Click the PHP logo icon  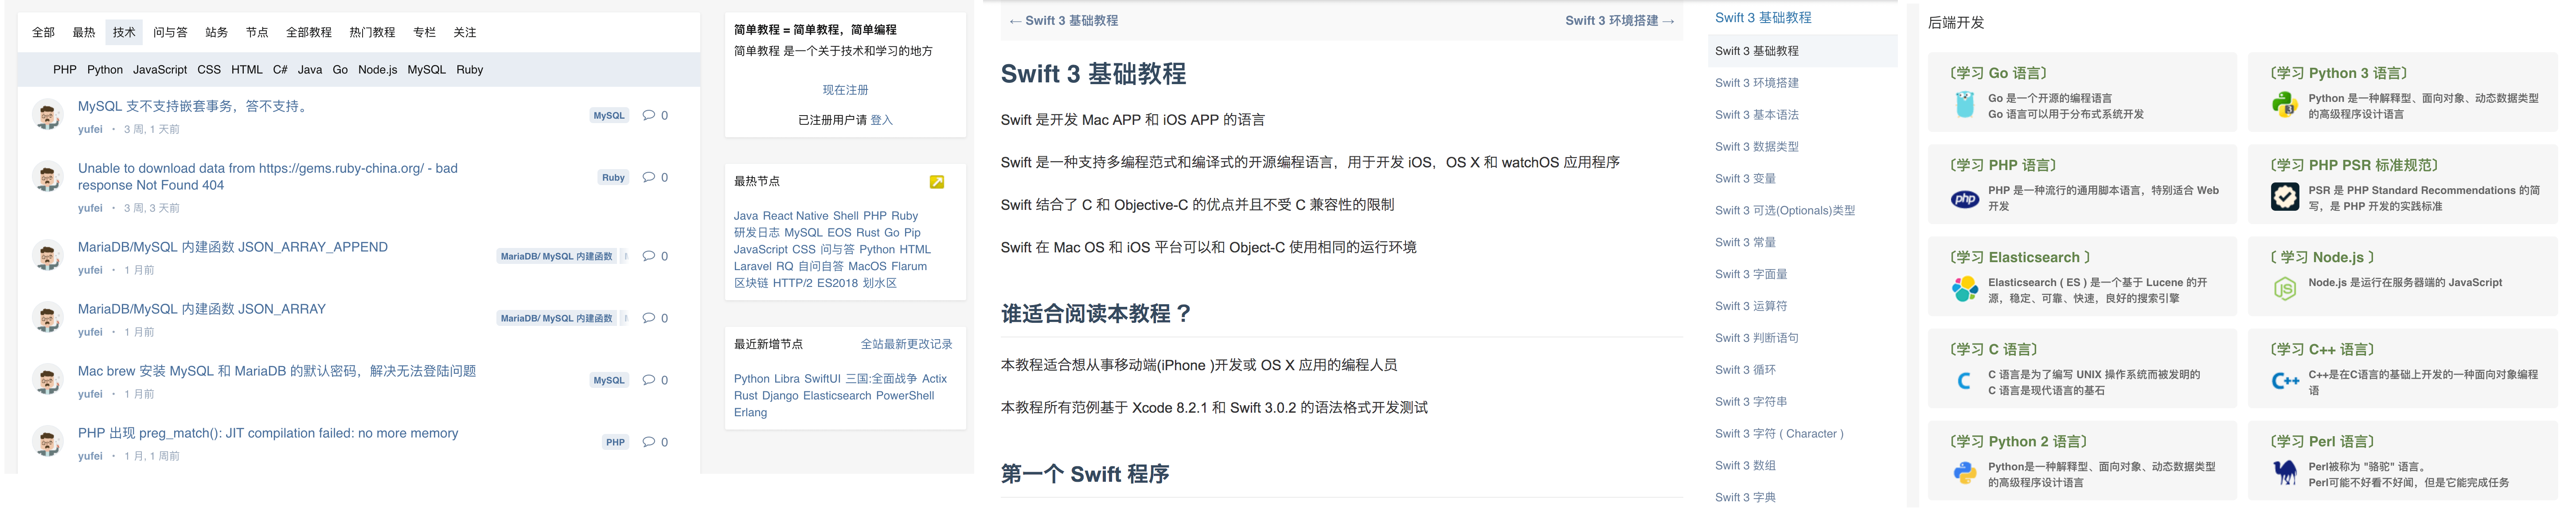pos(1964,198)
